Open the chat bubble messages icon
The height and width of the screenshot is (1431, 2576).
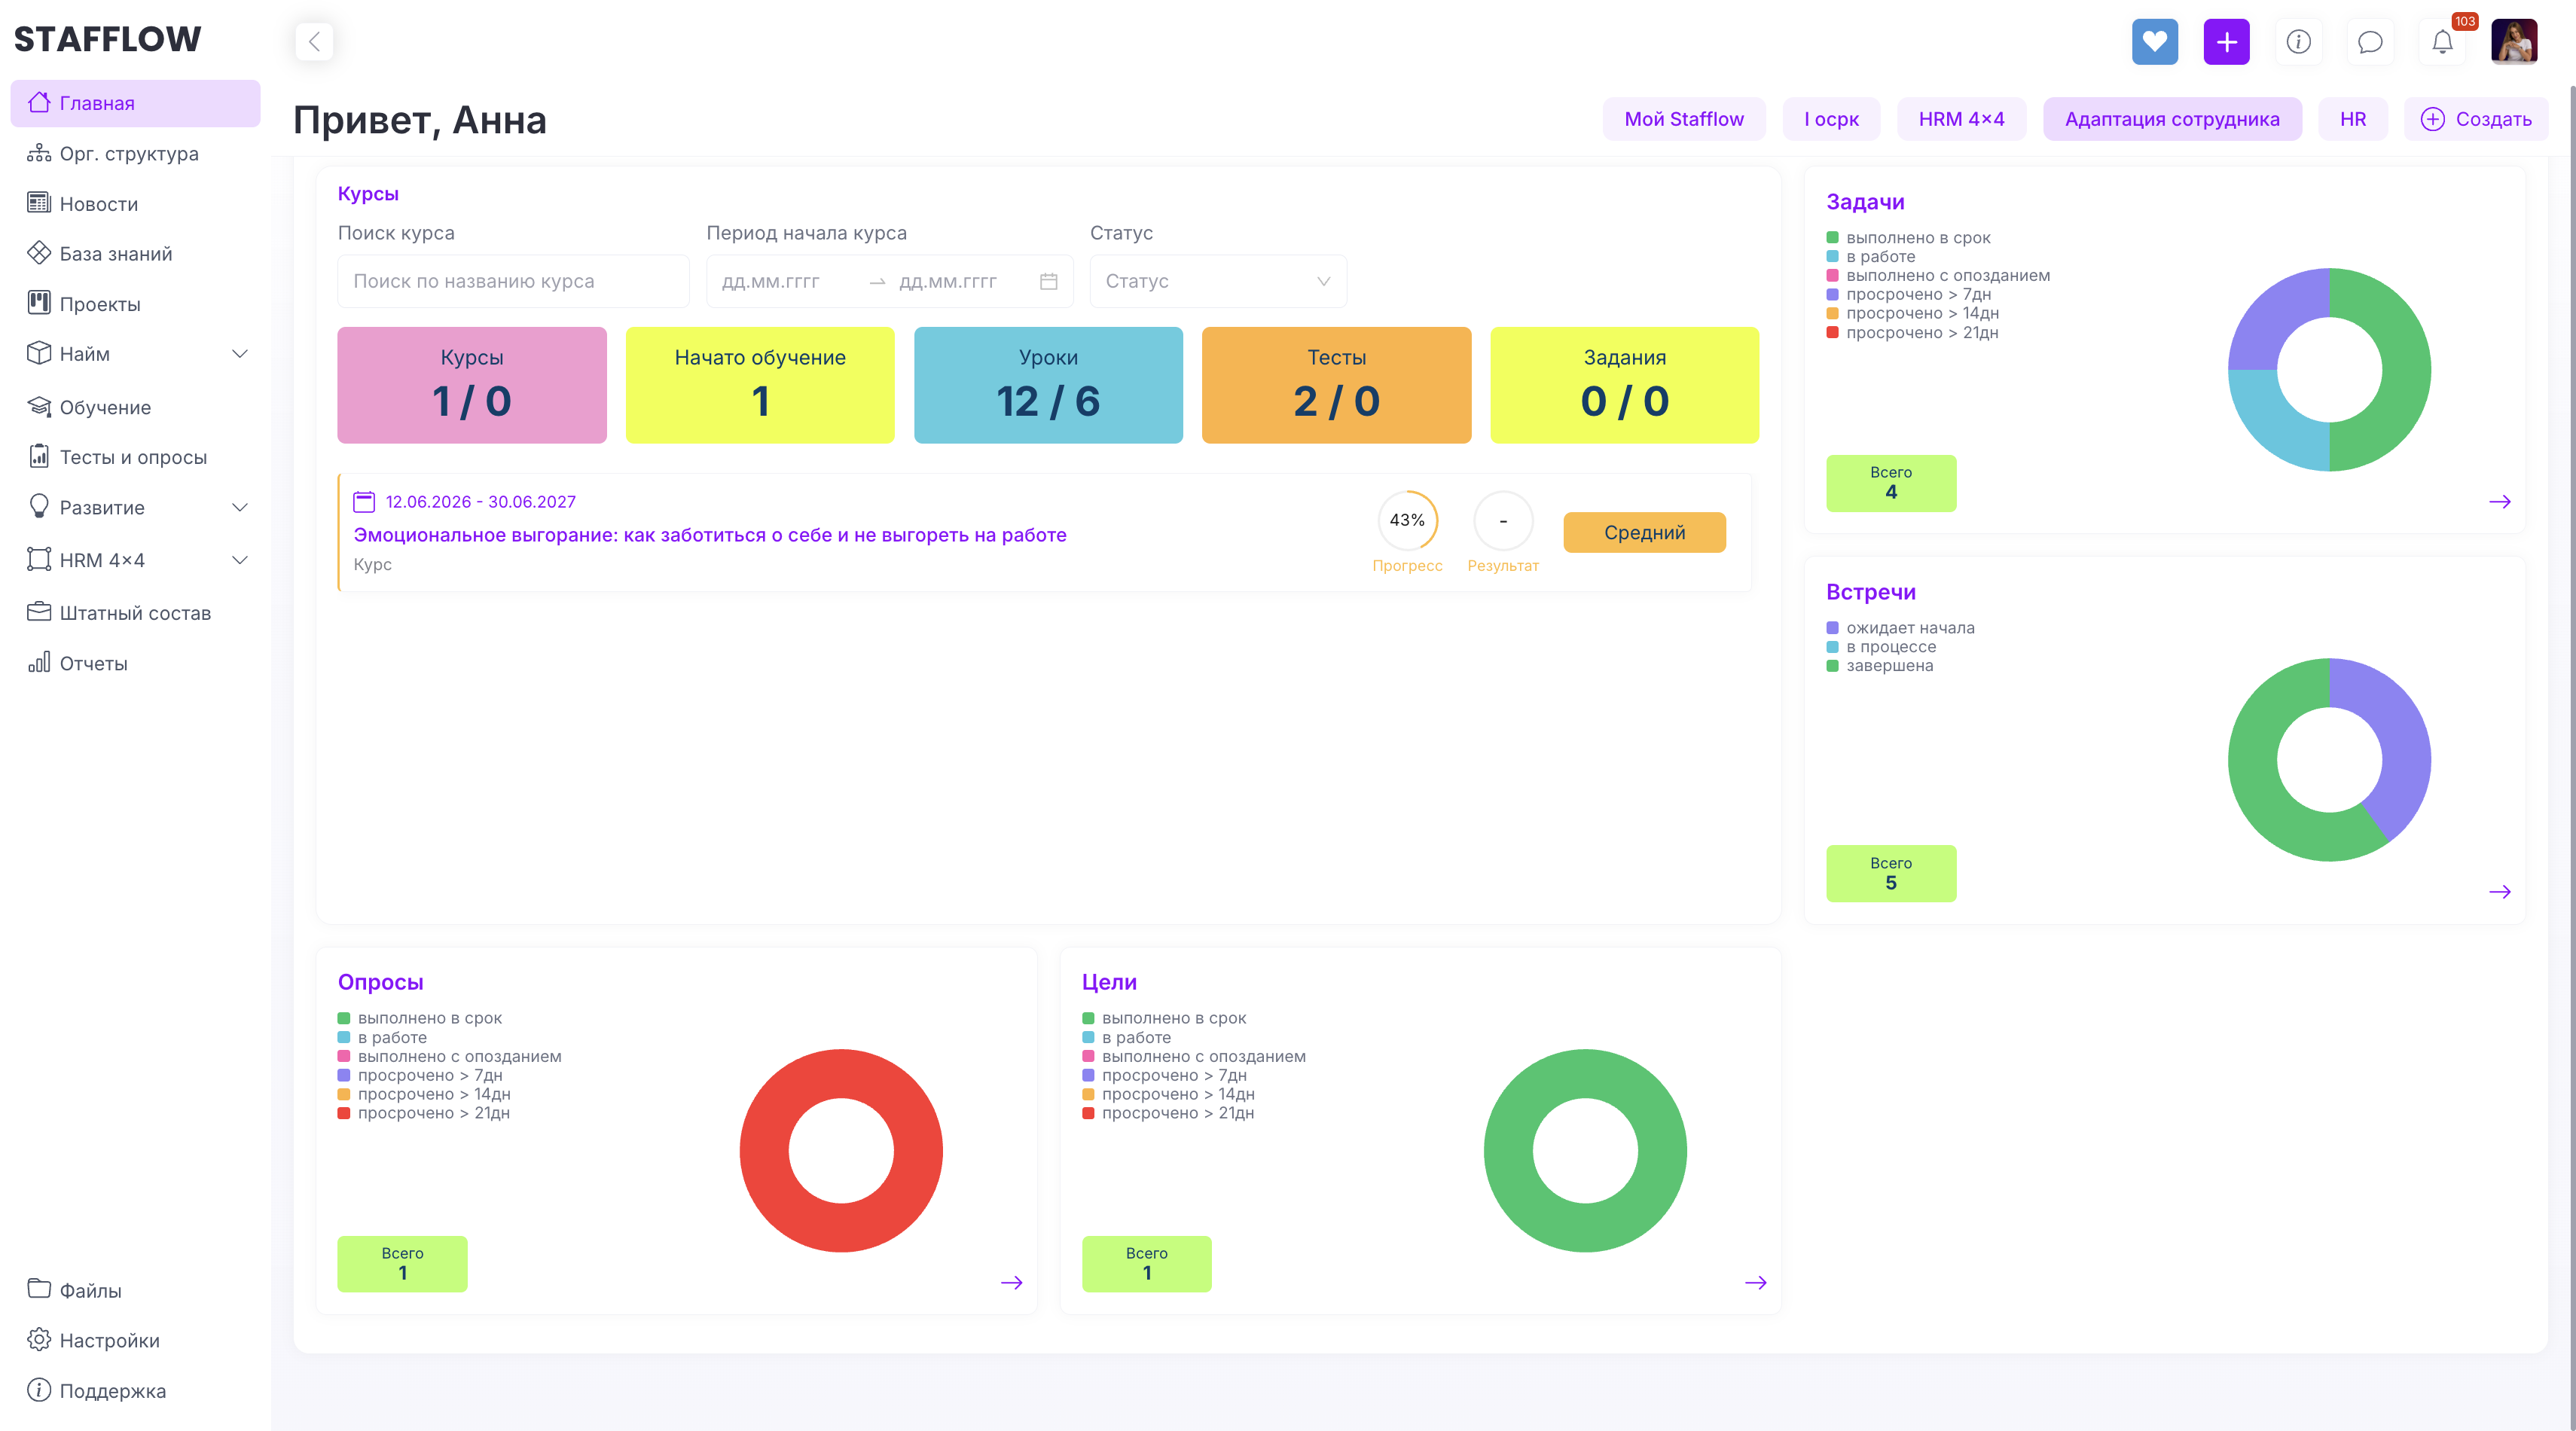click(2370, 42)
